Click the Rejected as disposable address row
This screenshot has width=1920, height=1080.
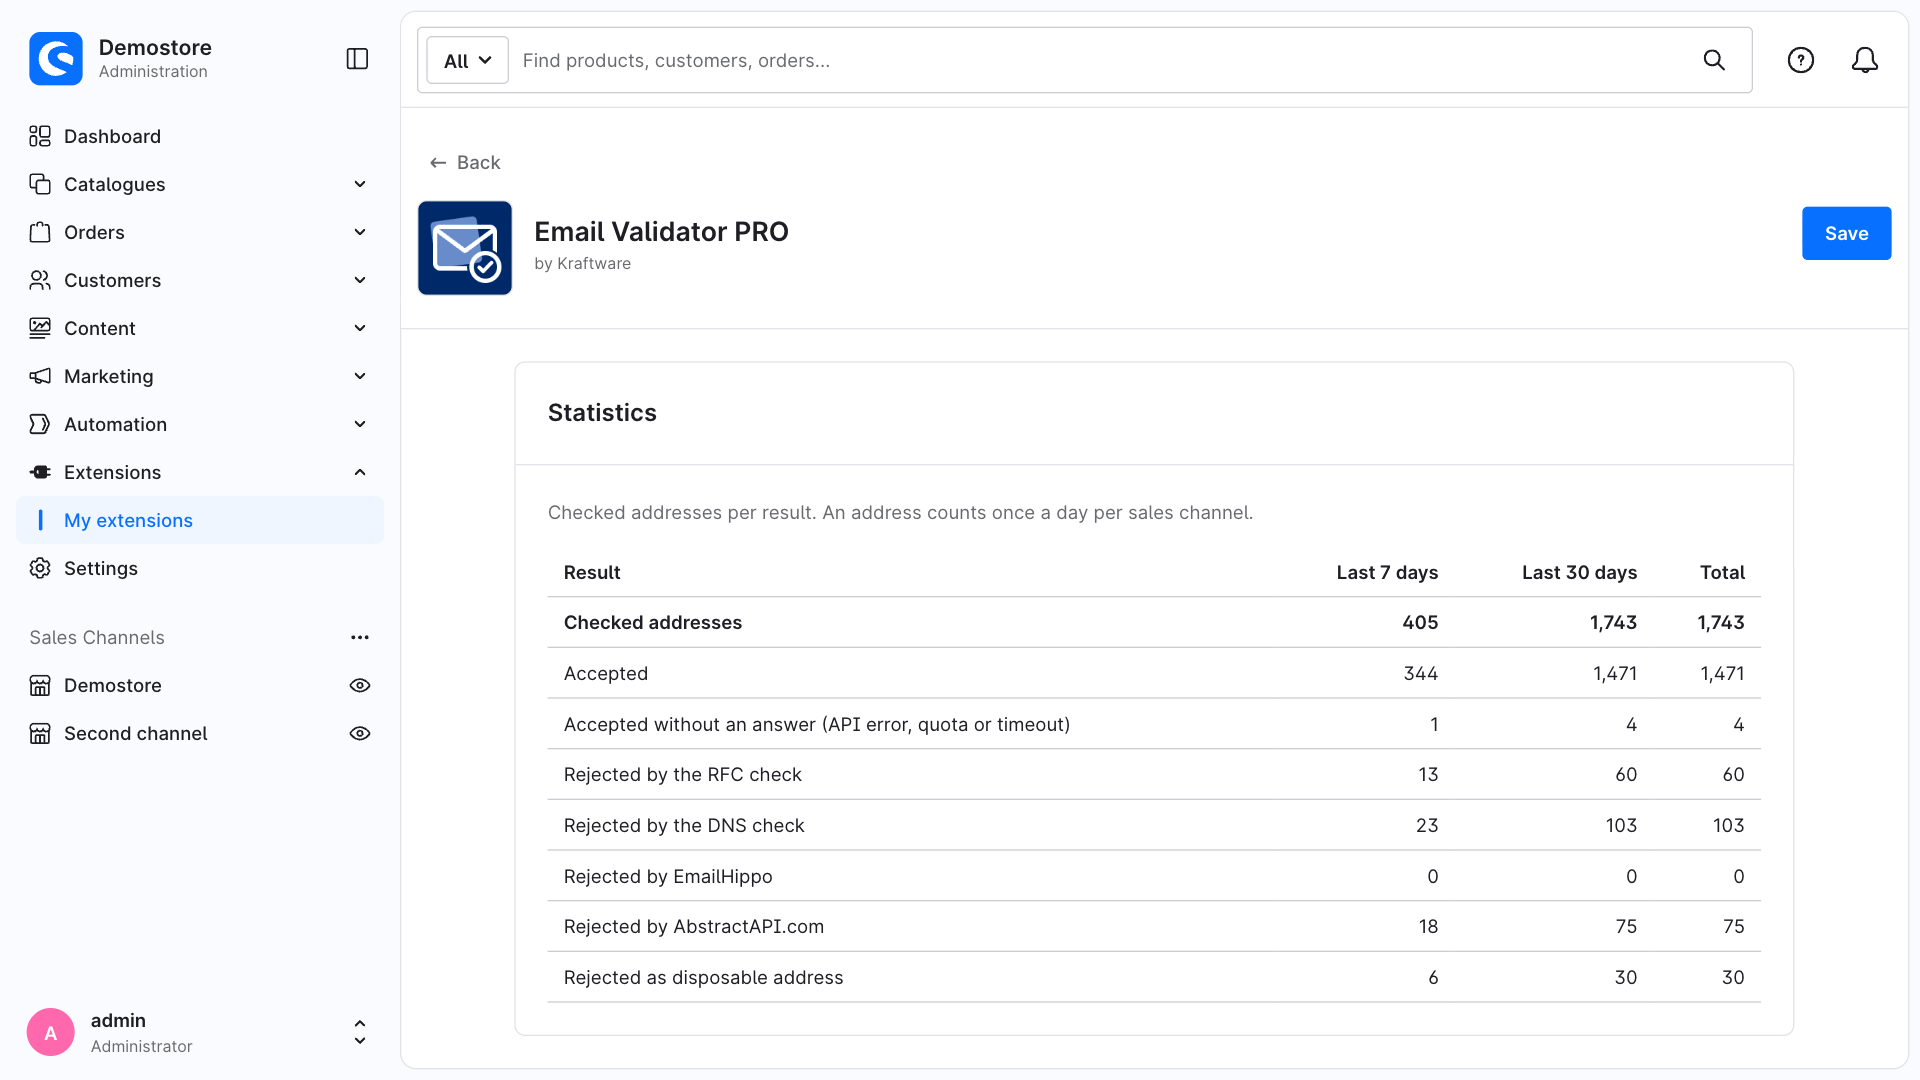point(1154,977)
